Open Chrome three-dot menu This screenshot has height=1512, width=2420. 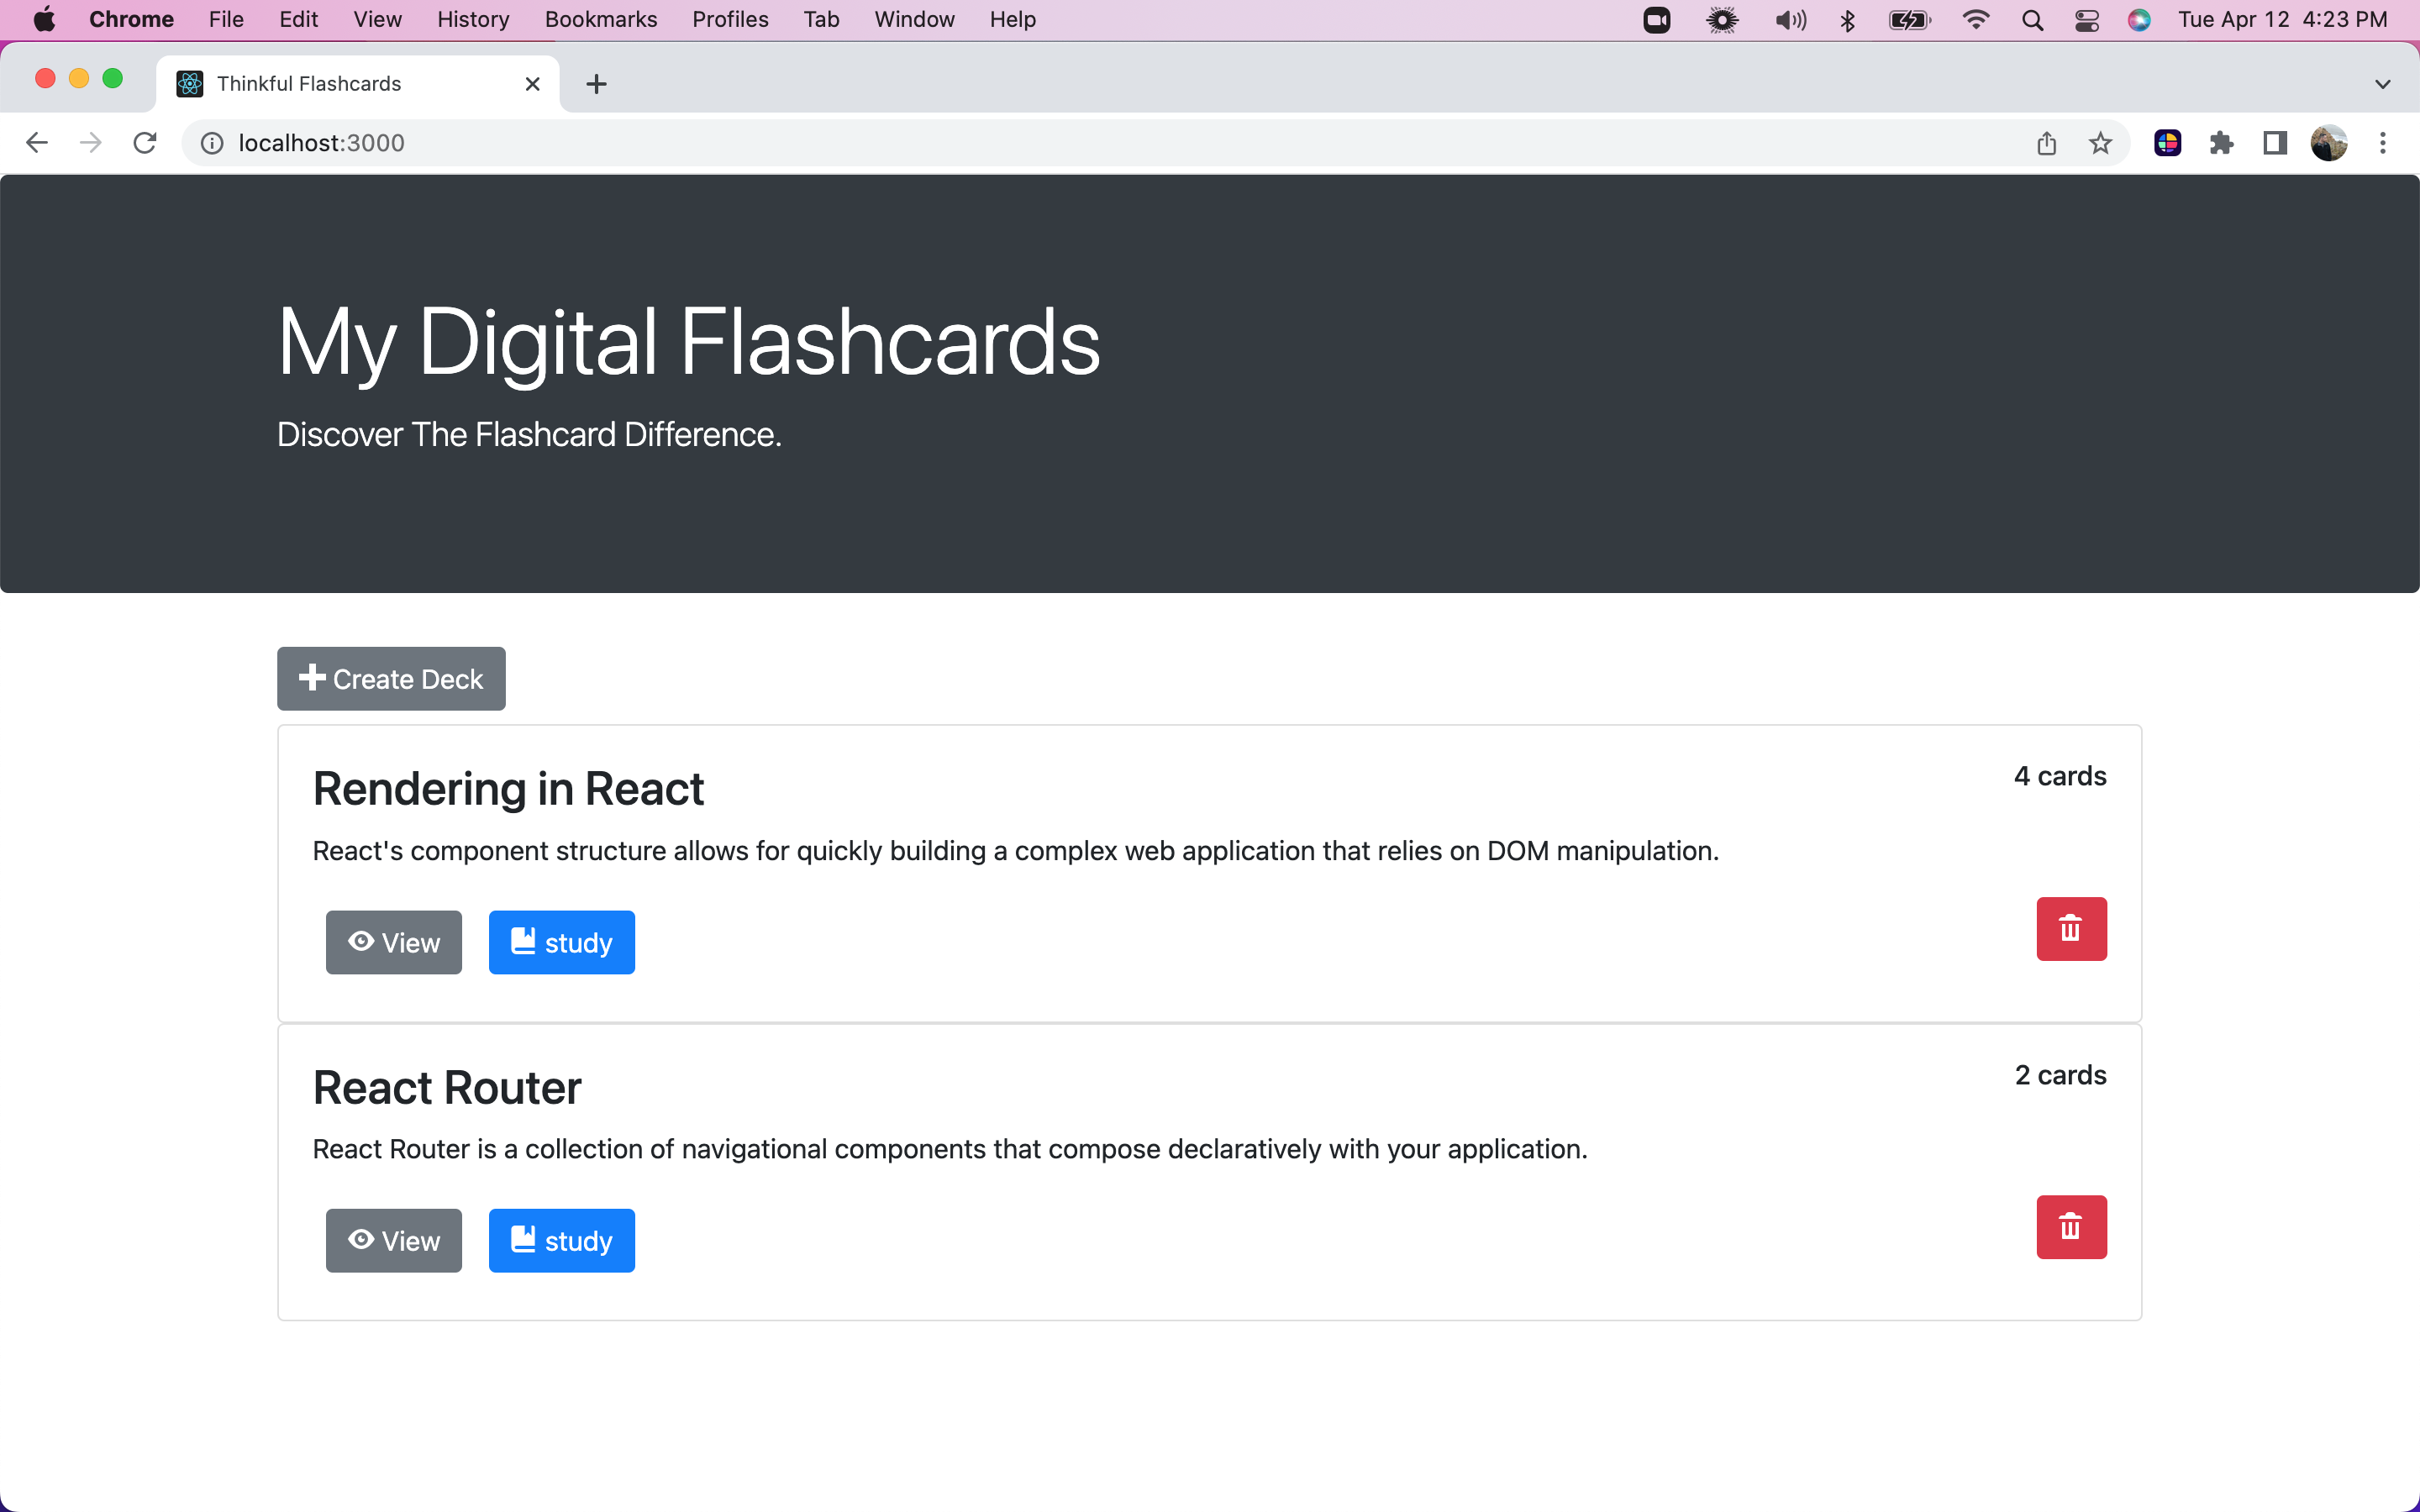[x=2382, y=143]
